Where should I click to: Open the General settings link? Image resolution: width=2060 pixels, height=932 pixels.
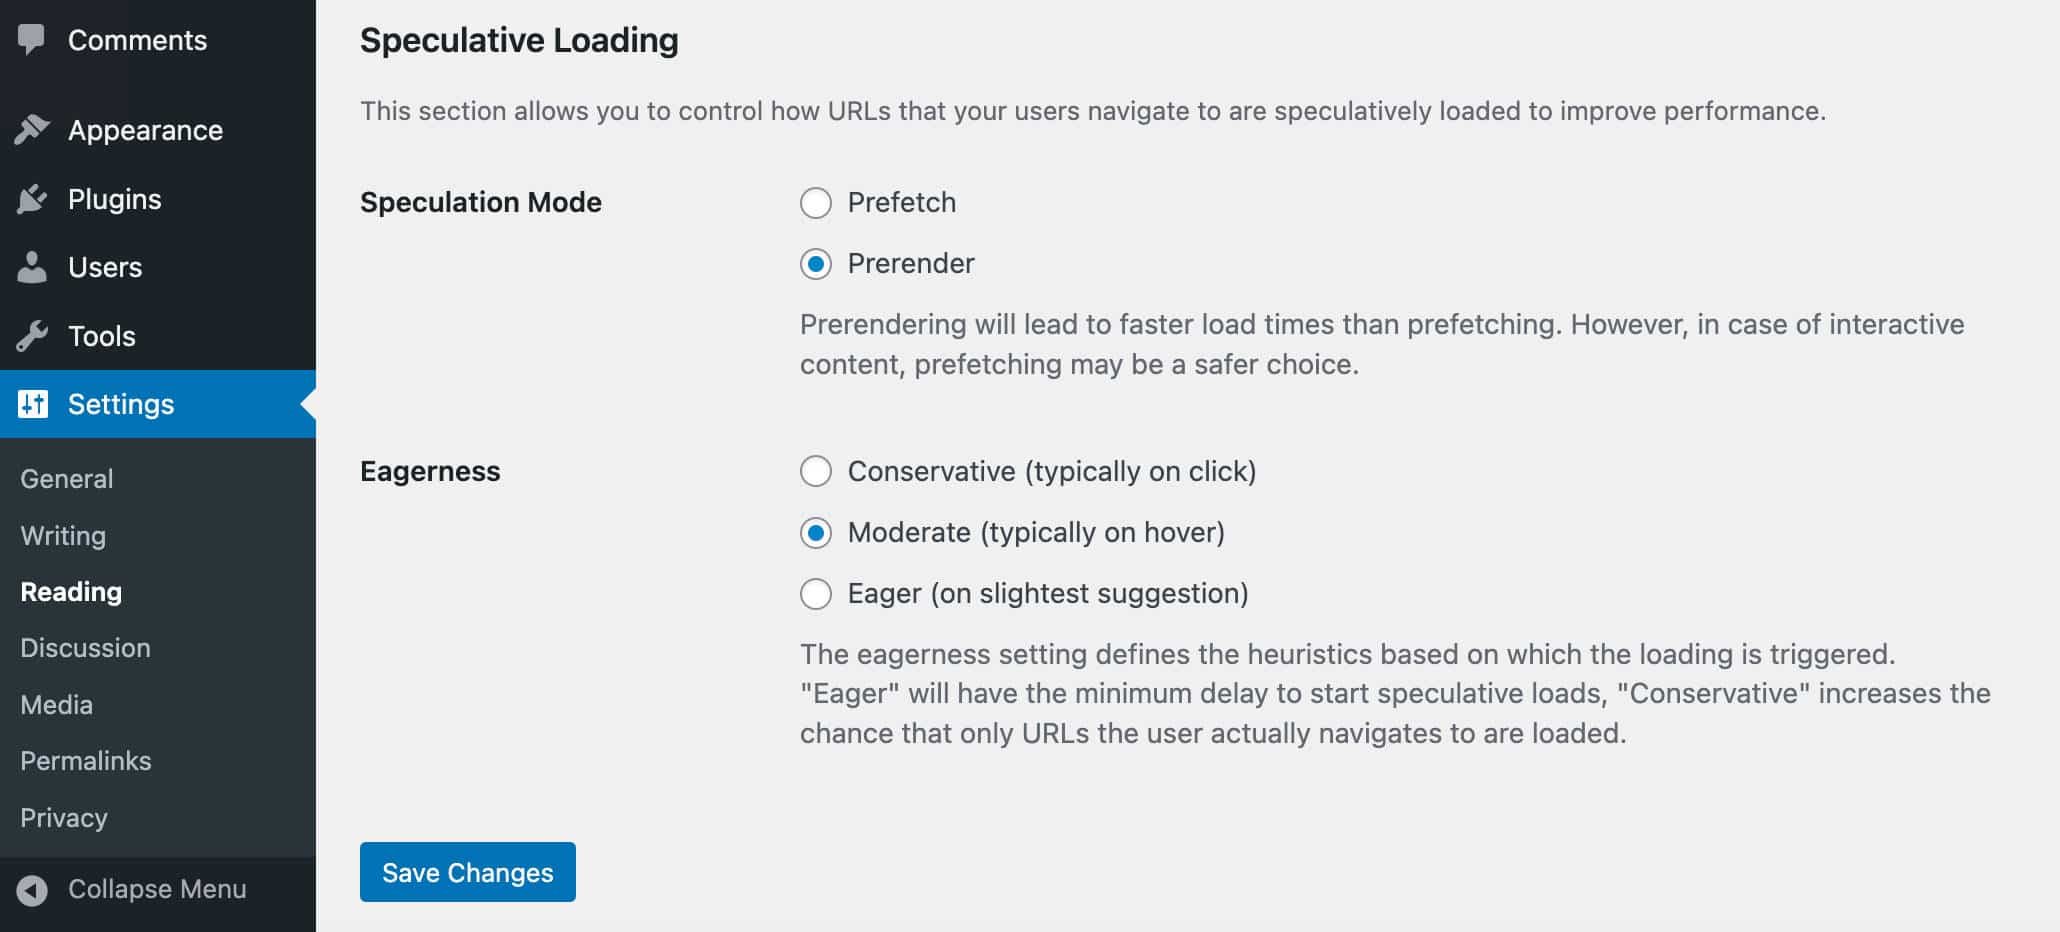(66, 478)
